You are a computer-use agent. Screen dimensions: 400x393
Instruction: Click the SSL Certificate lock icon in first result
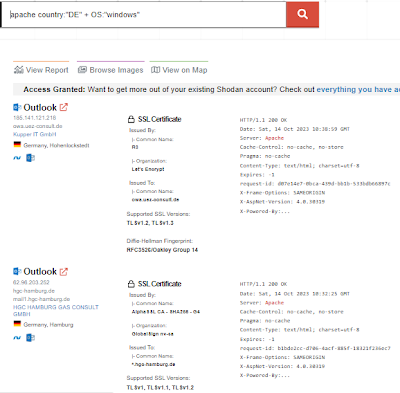(x=131, y=119)
